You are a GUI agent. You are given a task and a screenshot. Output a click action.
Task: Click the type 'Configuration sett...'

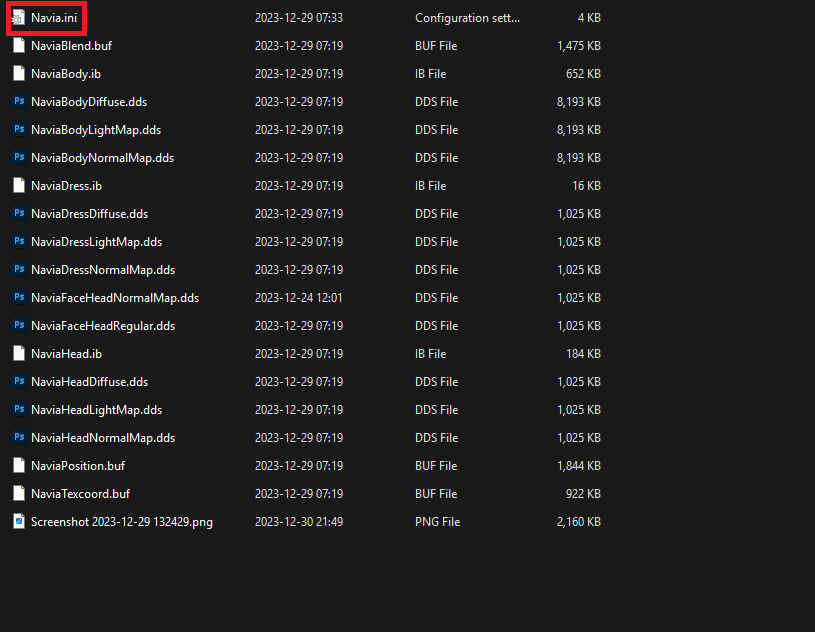pyautogui.click(x=467, y=18)
